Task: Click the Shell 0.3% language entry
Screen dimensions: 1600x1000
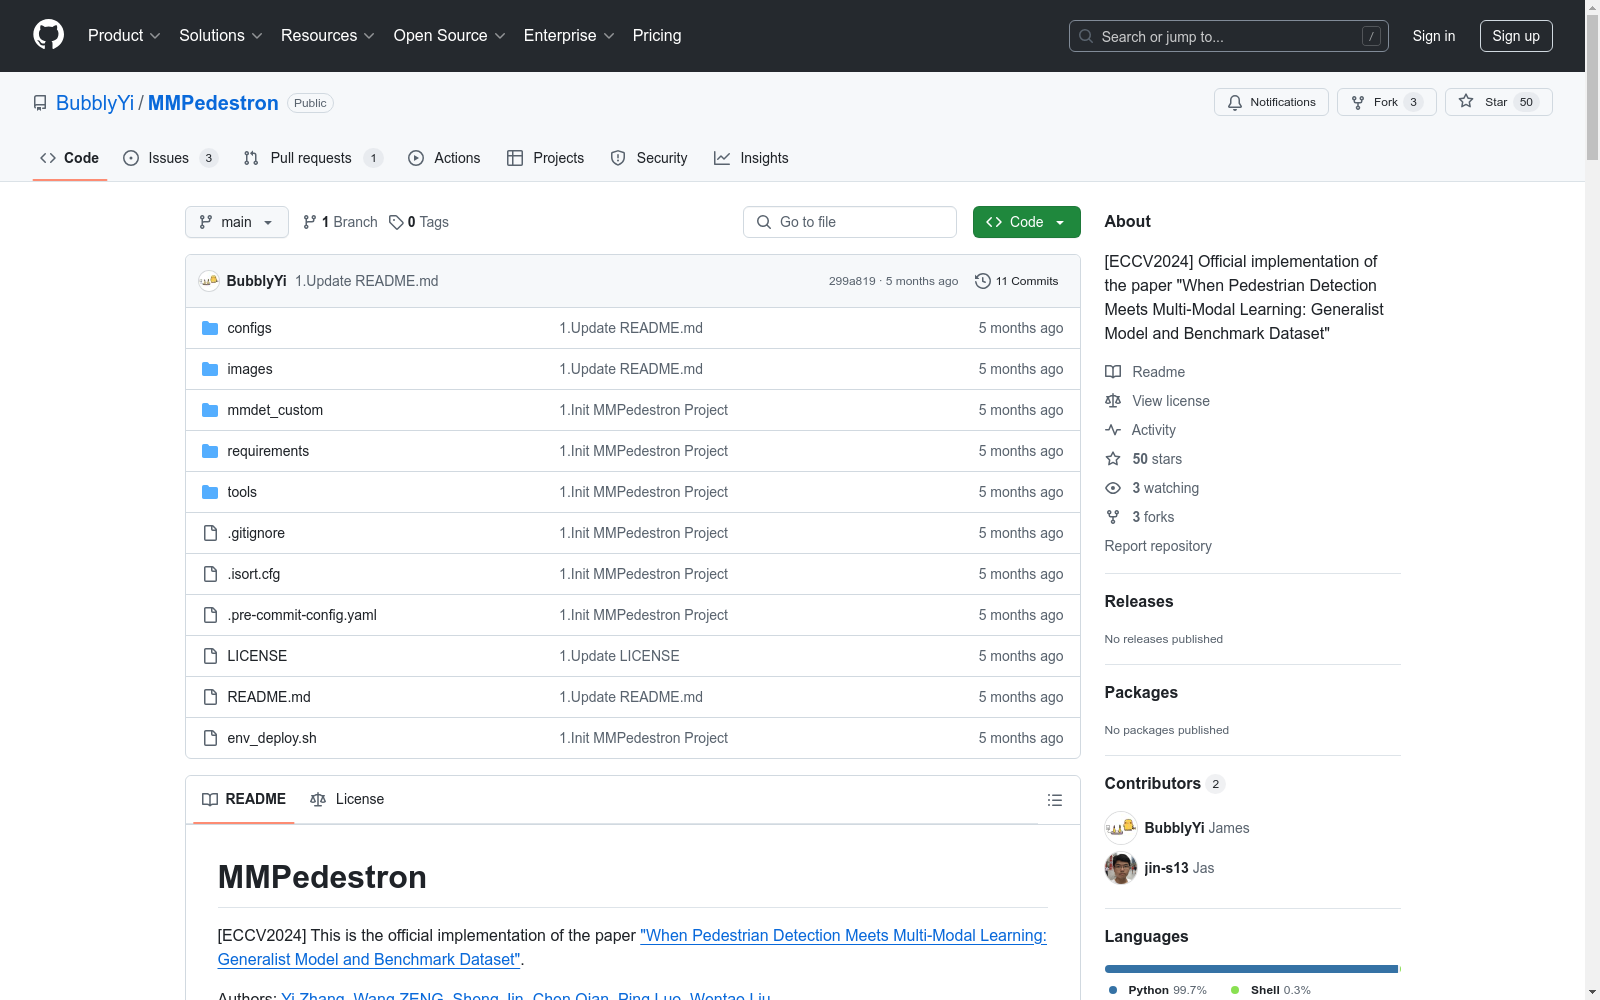Action: tap(1271, 990)
